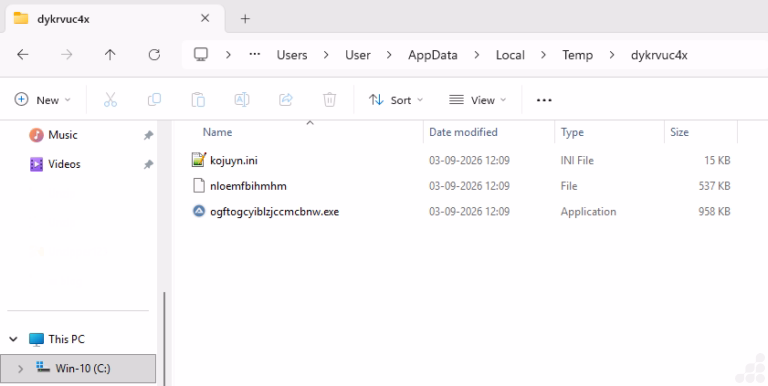Click the 958 KB size cell
Viewport: 768px width, 386px height.
click(x=714, y=212)
